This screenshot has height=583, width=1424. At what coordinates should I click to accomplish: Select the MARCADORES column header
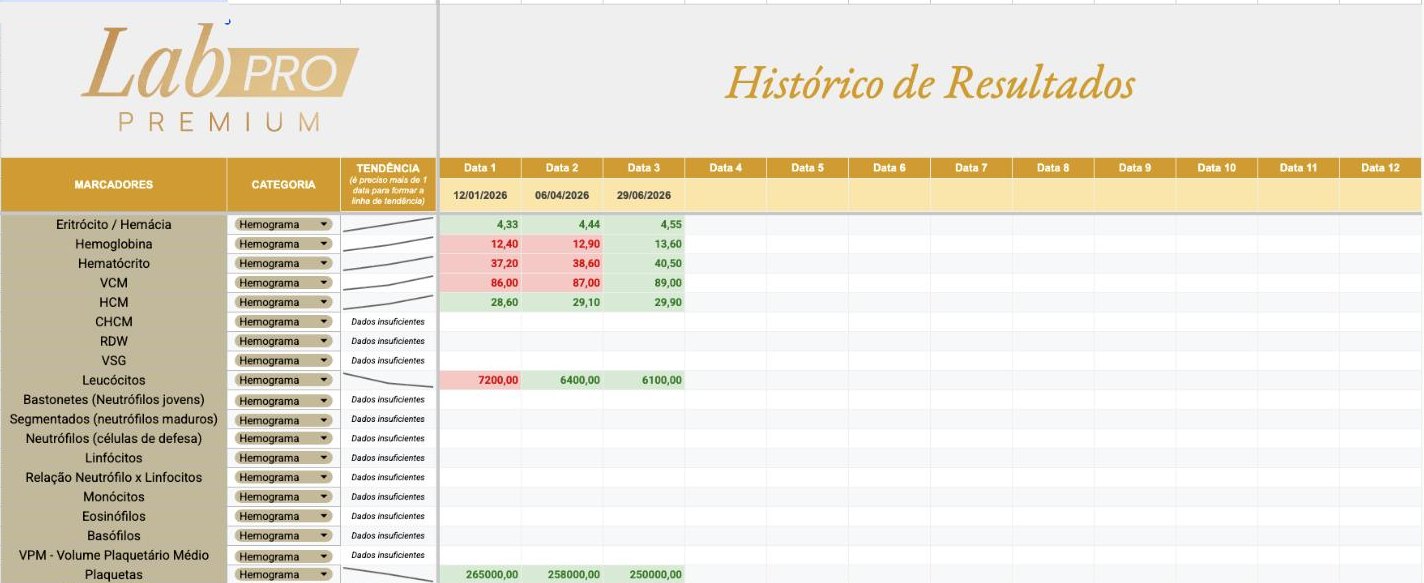pos(114,185)
